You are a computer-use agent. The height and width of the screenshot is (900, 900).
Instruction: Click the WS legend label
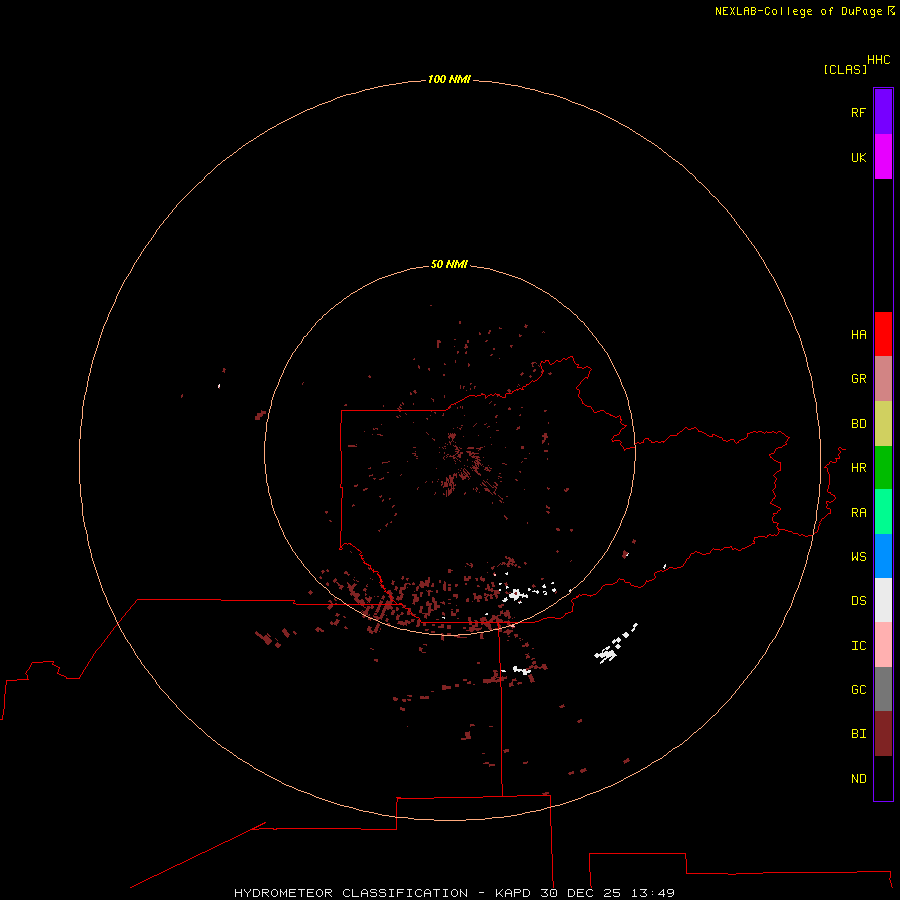[859, 556]
